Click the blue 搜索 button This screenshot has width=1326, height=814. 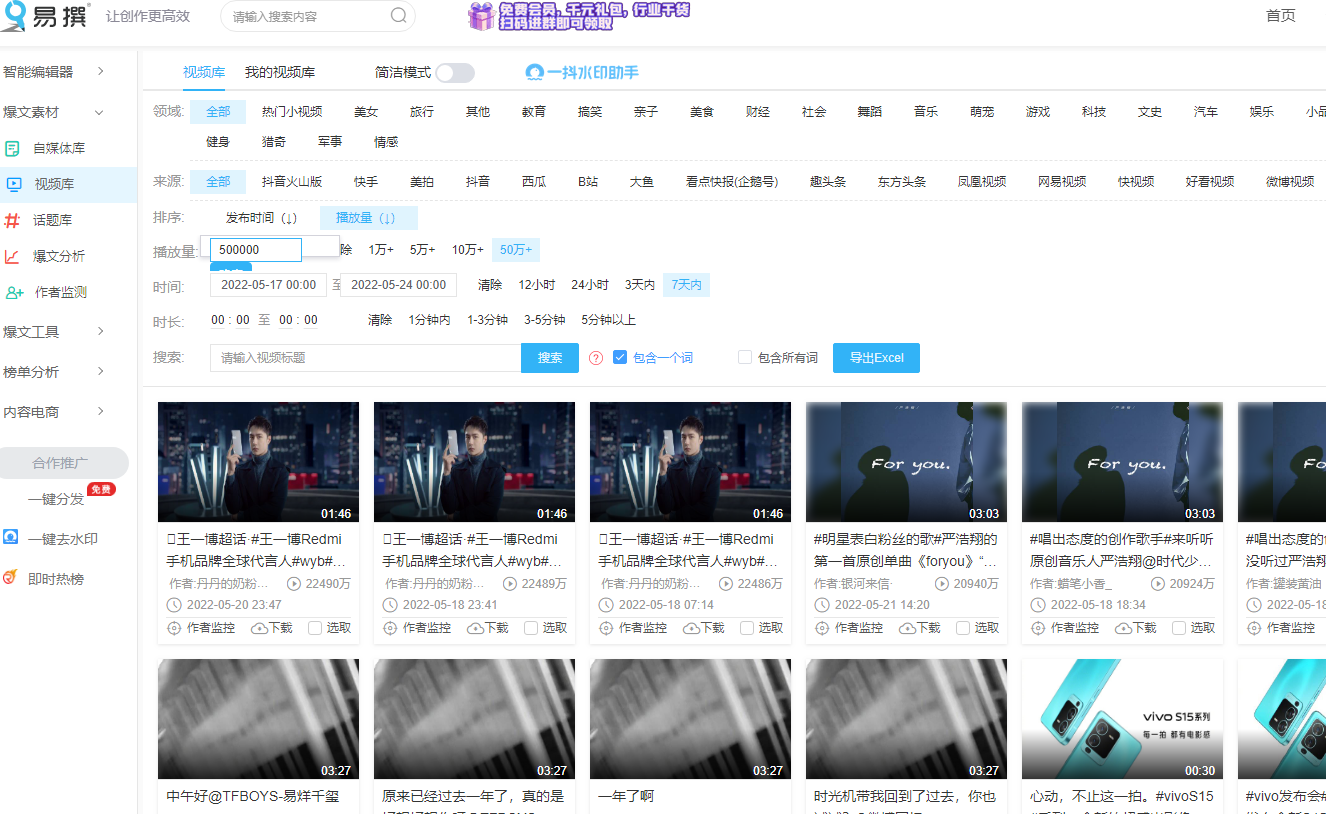pyautogui.click(x=550, y=358)
